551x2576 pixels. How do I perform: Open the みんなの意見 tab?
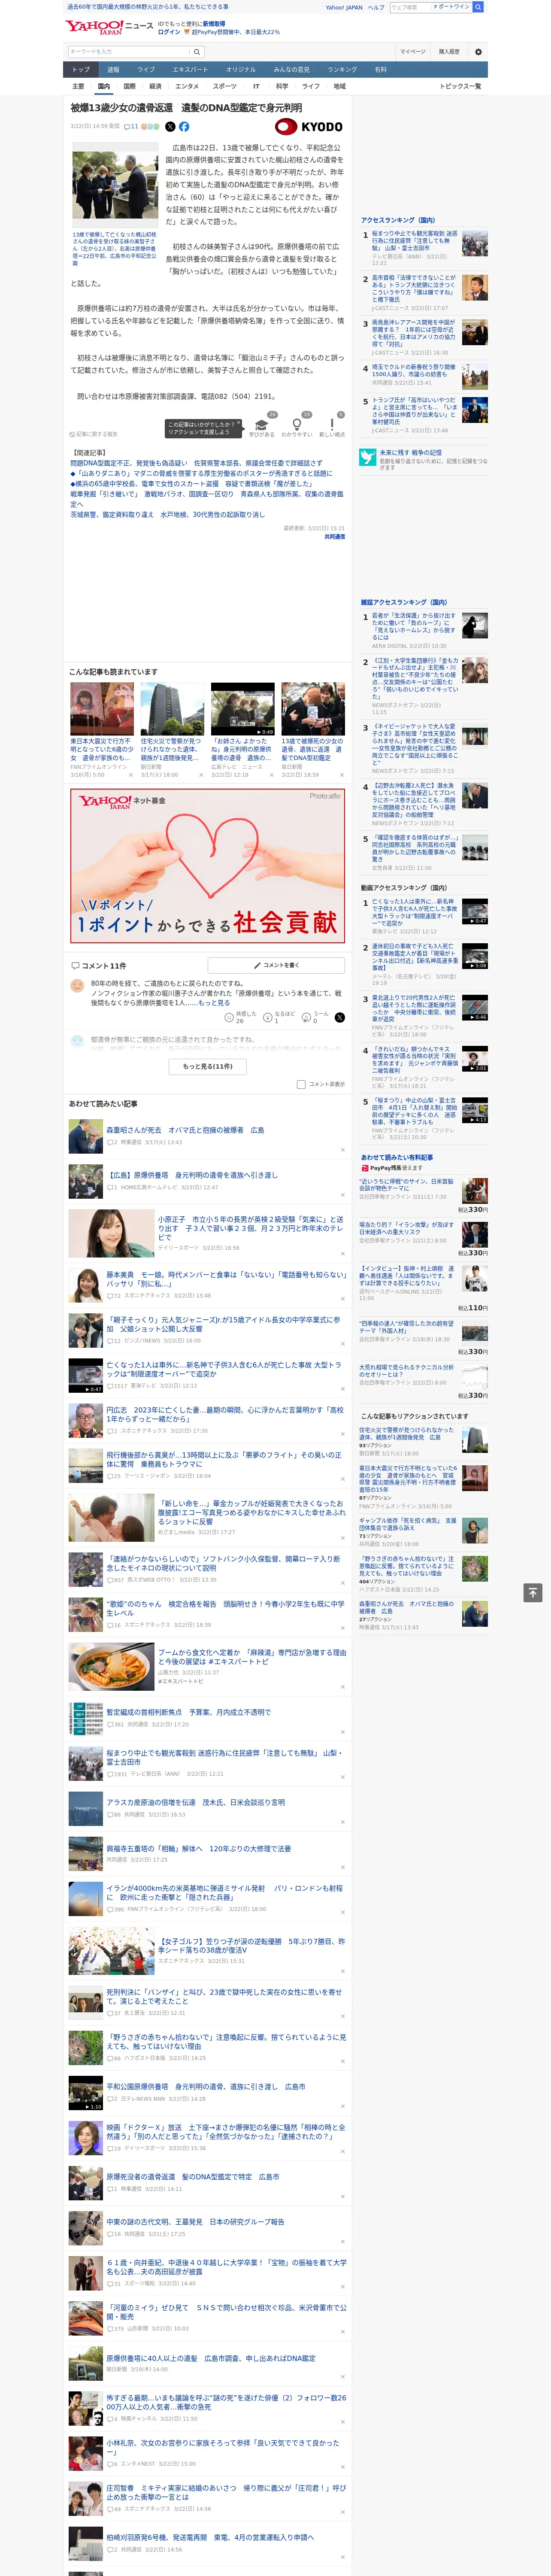click(292, 70)
